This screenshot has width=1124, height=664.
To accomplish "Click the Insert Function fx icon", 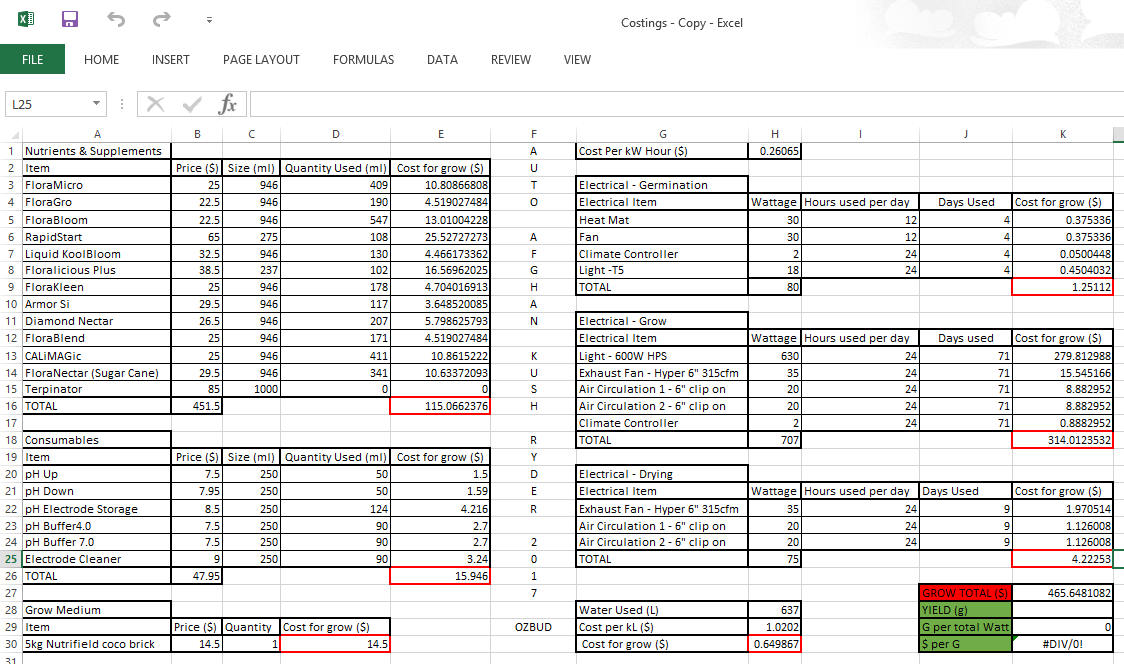I will 227,104.
